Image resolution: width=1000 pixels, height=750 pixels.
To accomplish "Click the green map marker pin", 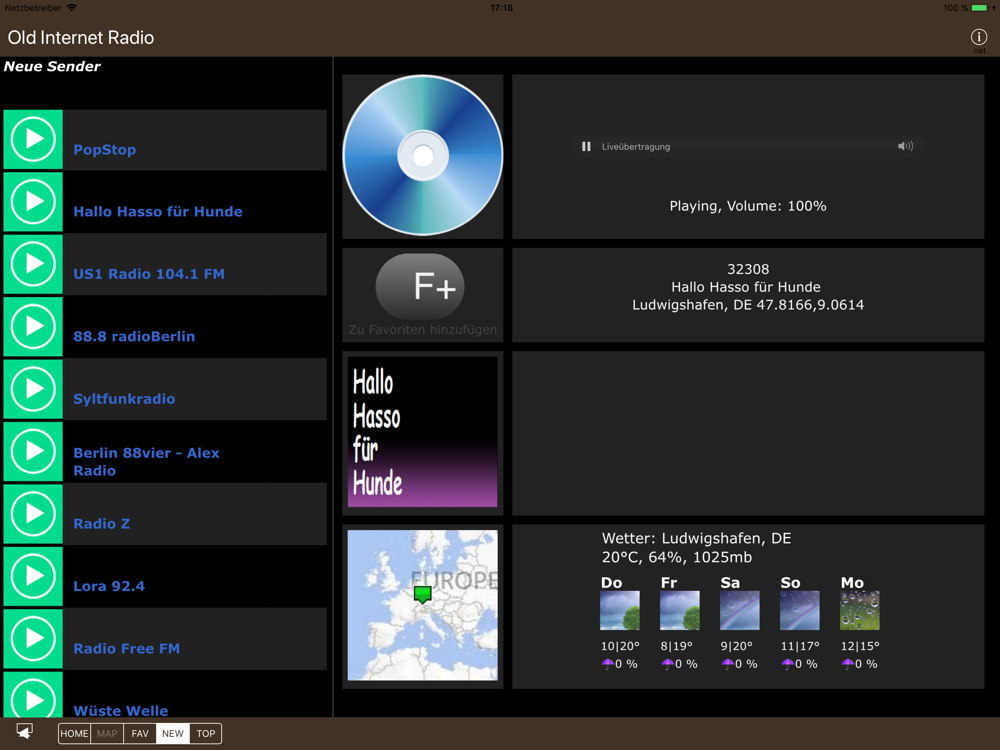I will tap(422, 594).
